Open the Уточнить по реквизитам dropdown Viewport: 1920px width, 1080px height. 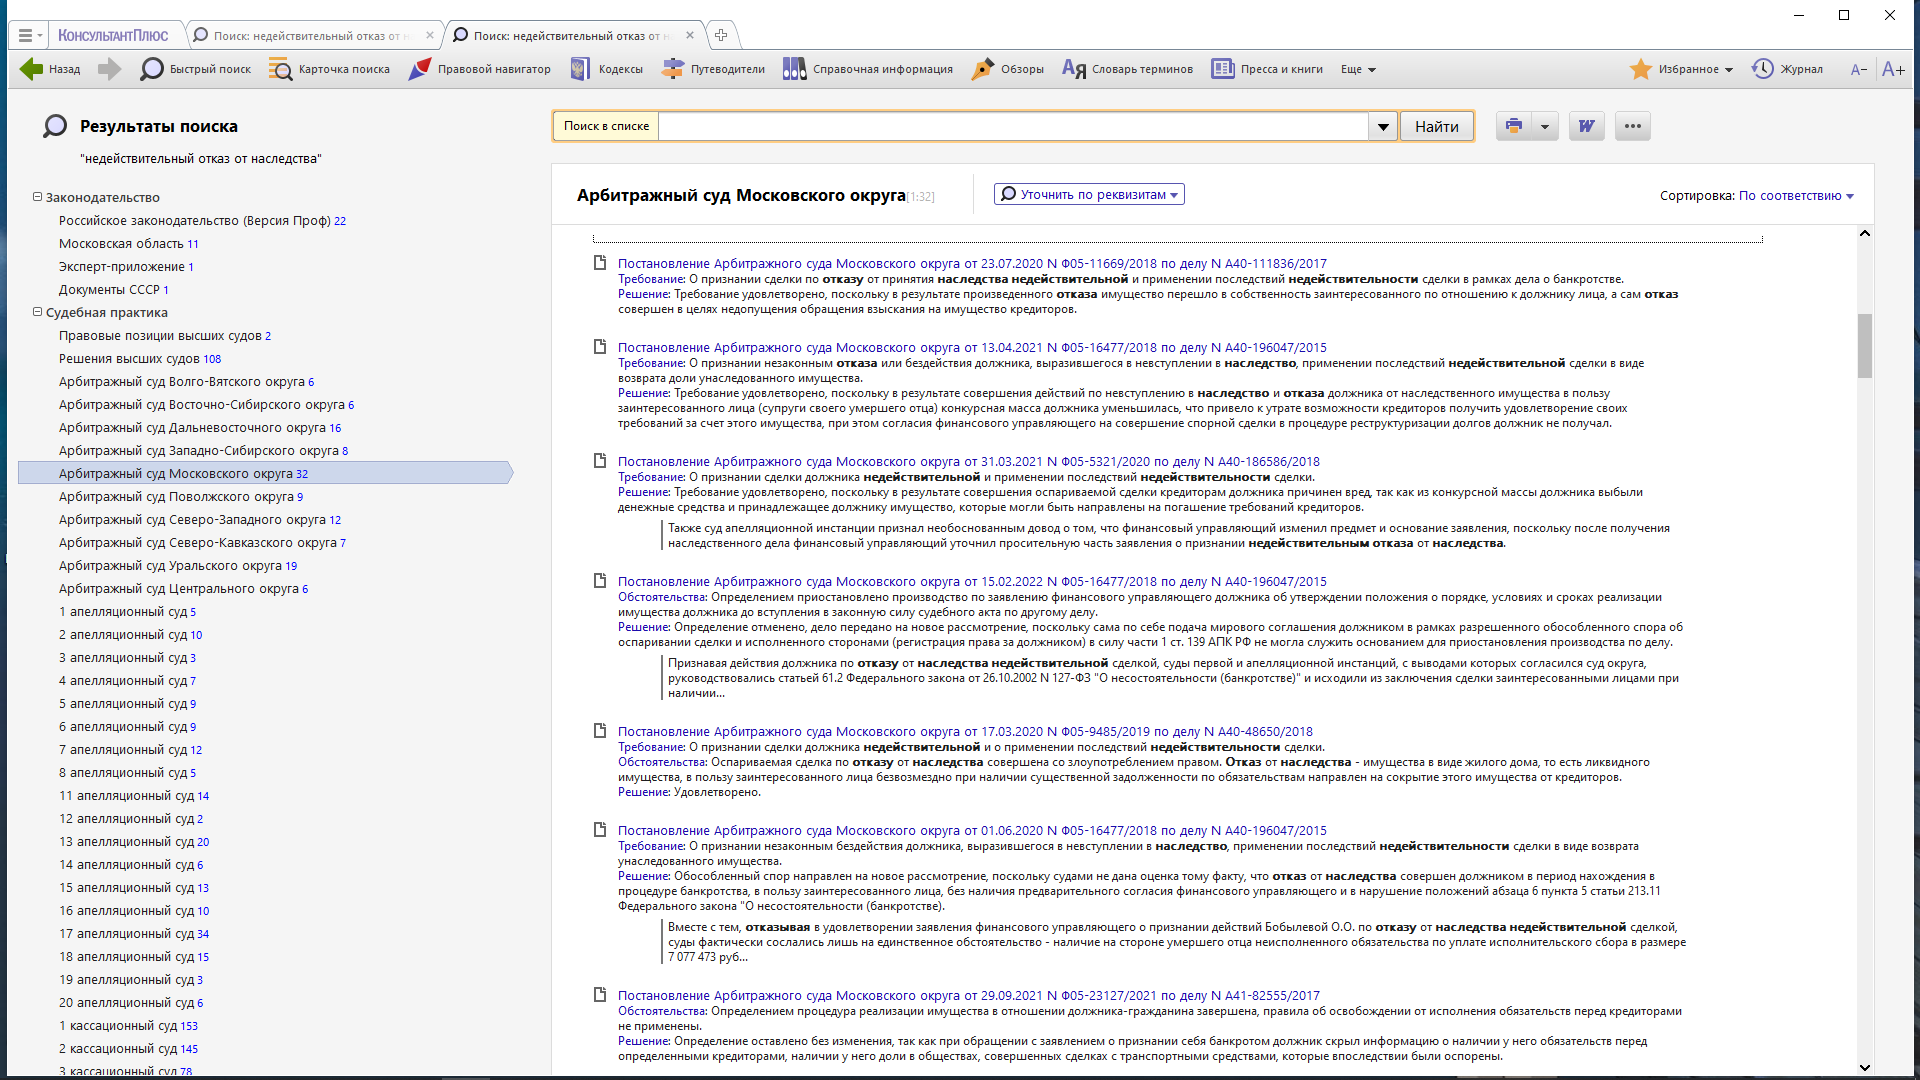pos(1089,194)
